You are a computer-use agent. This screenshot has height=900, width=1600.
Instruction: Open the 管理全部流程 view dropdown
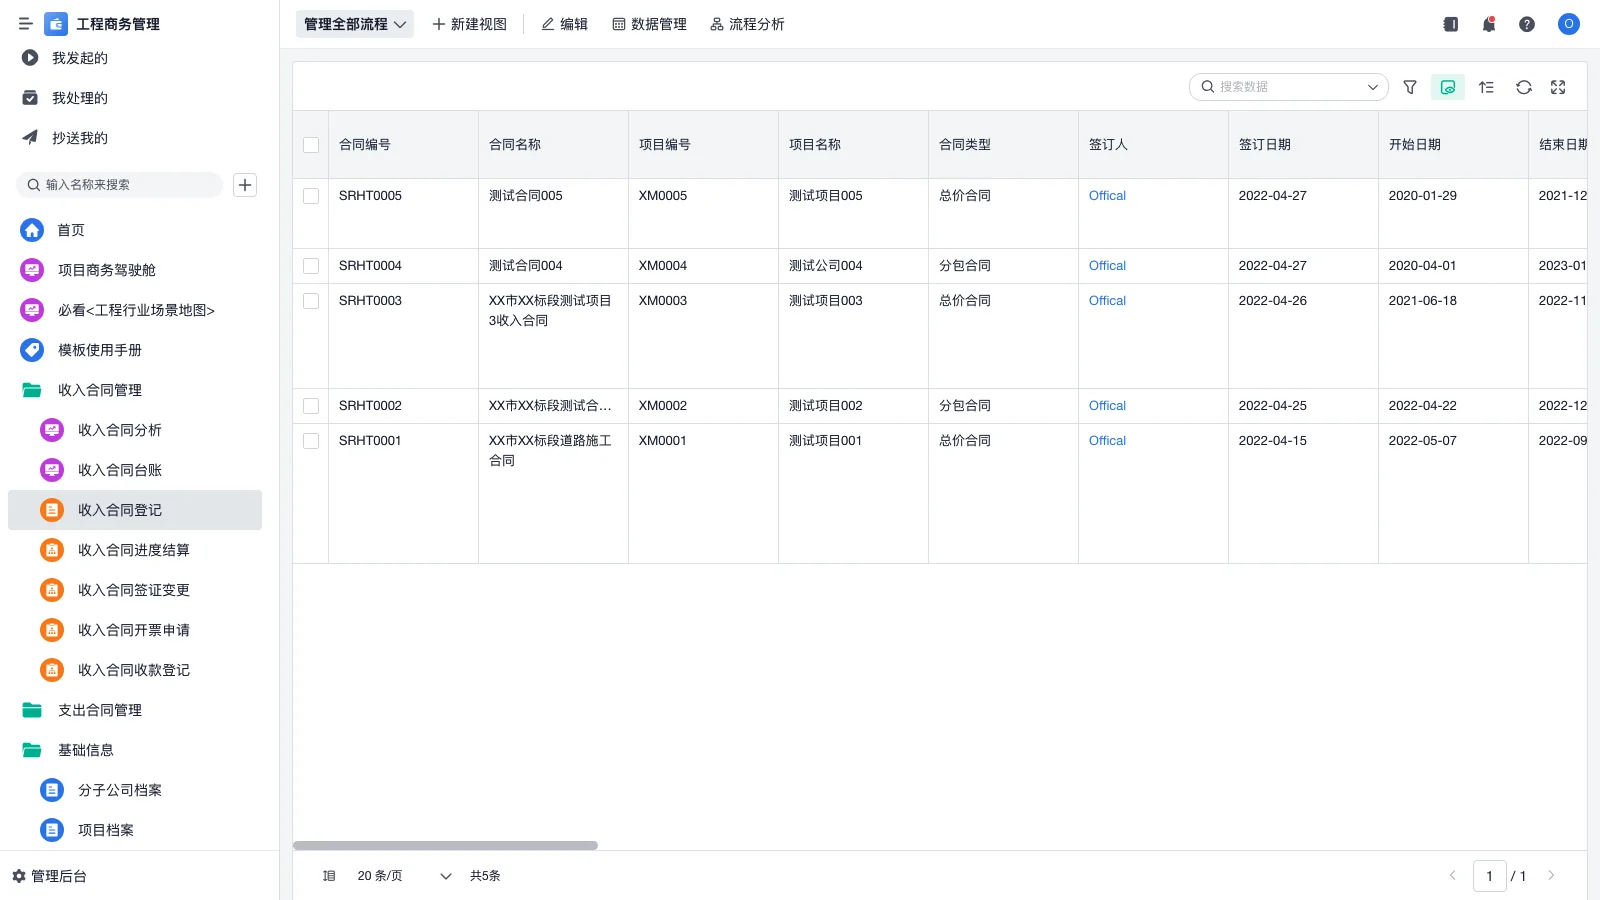355,24
